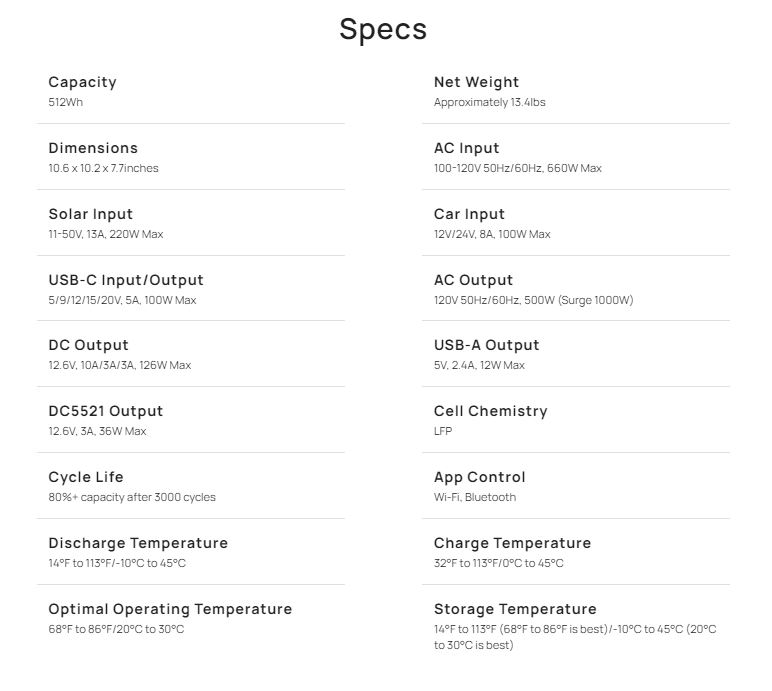Click USB-C Input/Output label
Screen dimensions: 772x691
126,280
